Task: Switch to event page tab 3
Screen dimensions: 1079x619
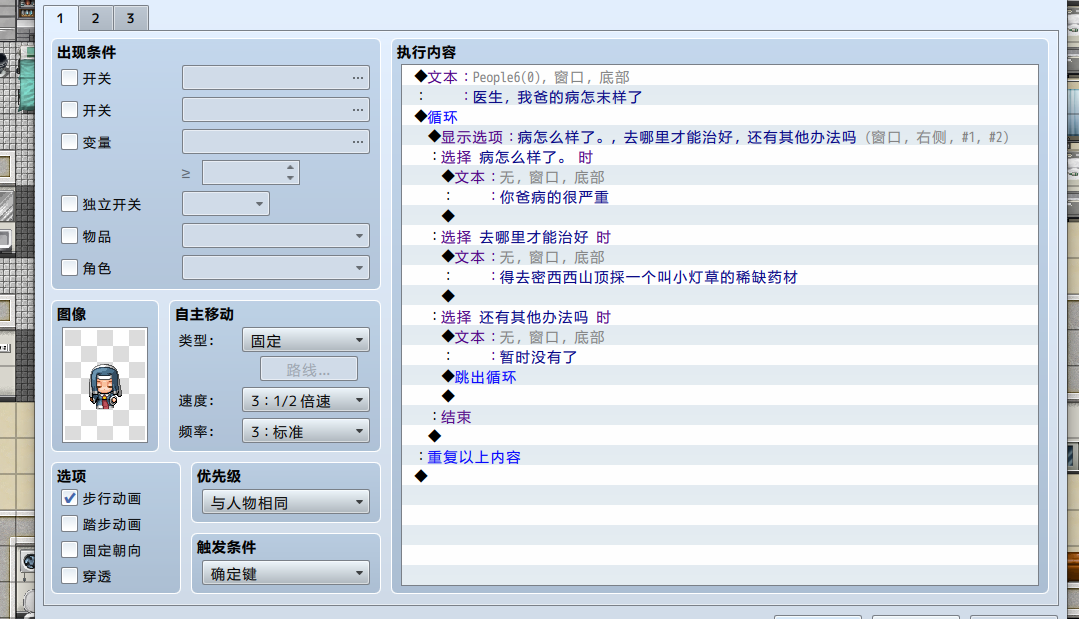Action: pyautogui.click(x=131, y=19)
